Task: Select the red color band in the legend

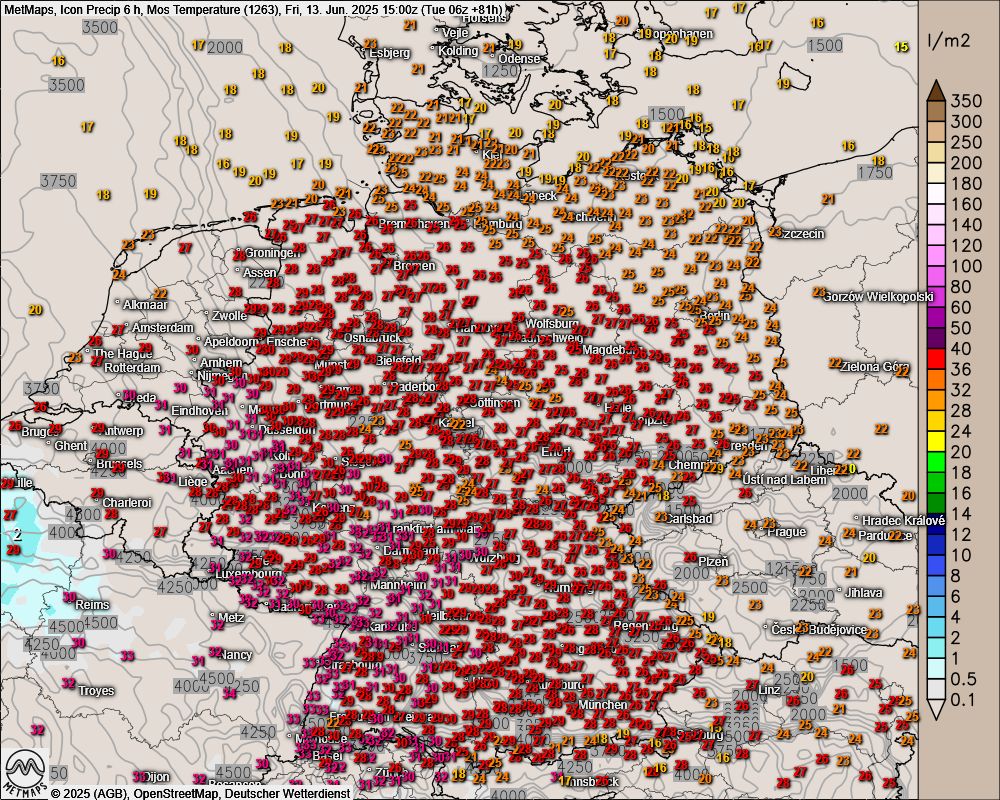Action: [x=936, y=359]
